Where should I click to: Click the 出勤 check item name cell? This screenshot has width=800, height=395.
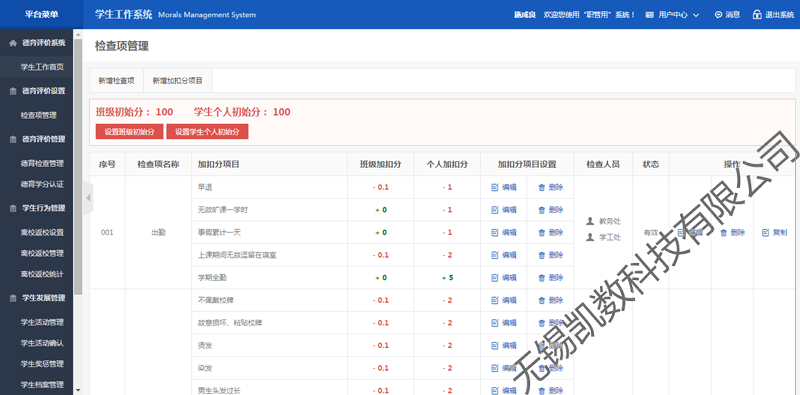158,232
